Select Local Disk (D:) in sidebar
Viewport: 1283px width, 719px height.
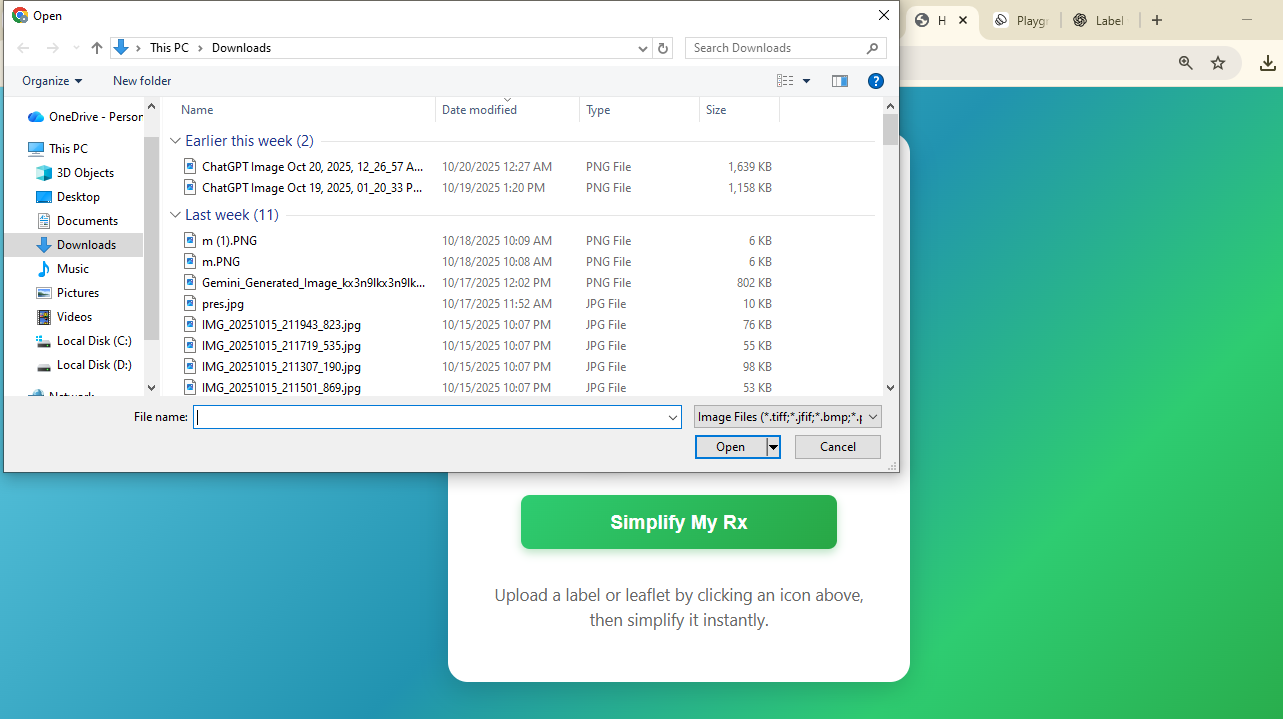coord(84,365)
